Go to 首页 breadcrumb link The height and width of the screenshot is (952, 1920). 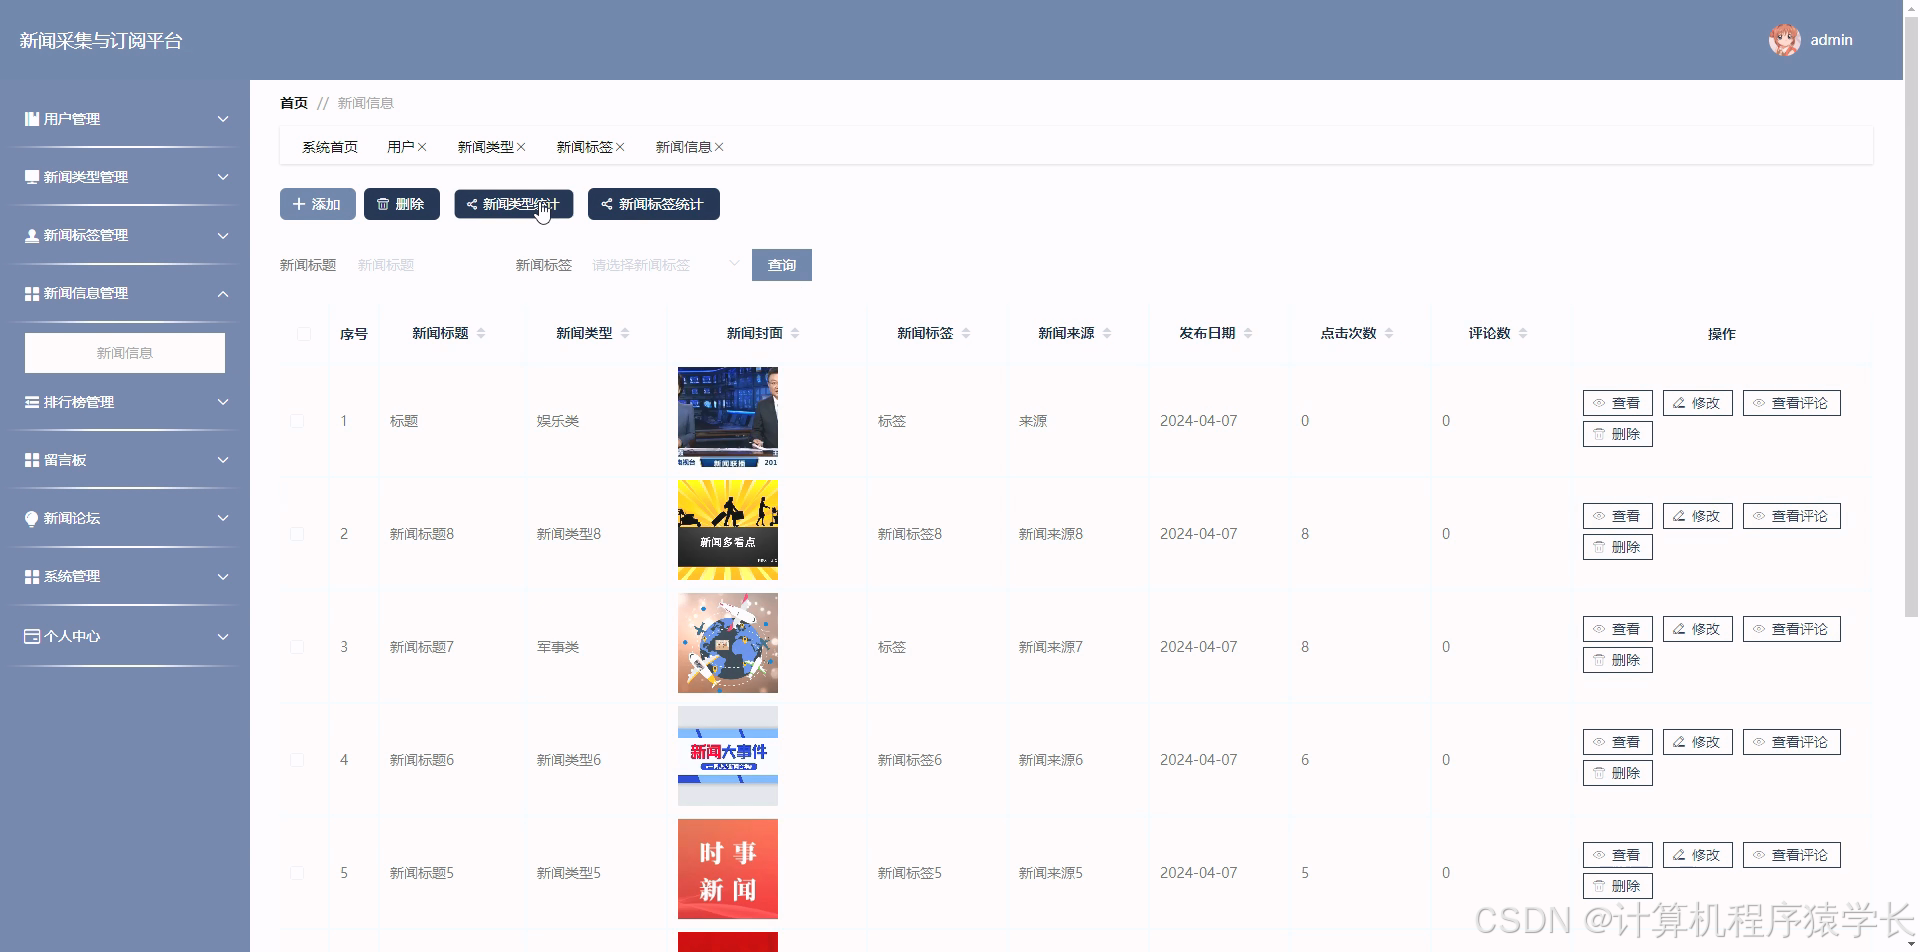294,103
